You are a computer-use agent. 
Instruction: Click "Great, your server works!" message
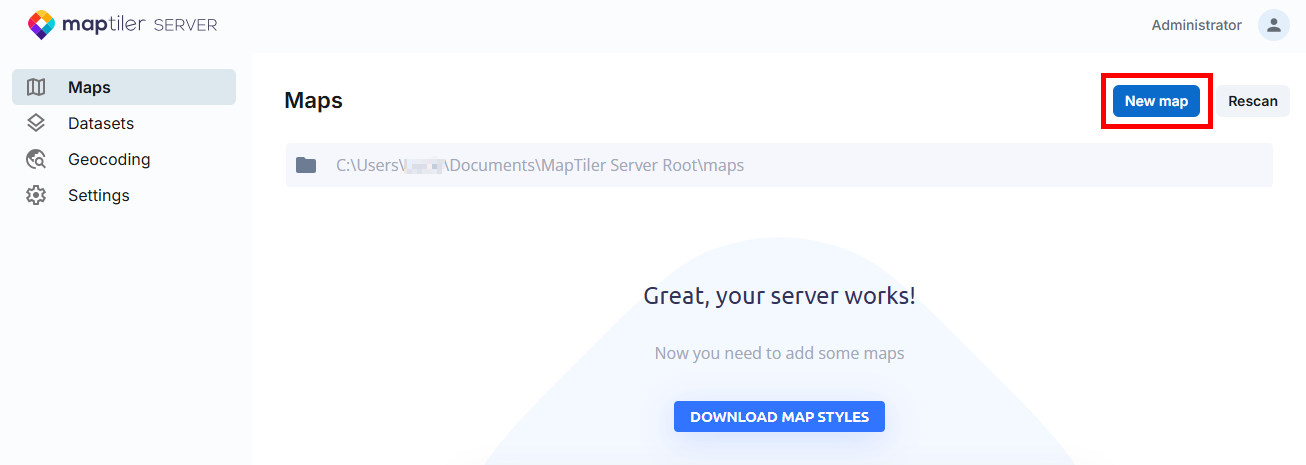pyautogui.click(x=779, y=295)
